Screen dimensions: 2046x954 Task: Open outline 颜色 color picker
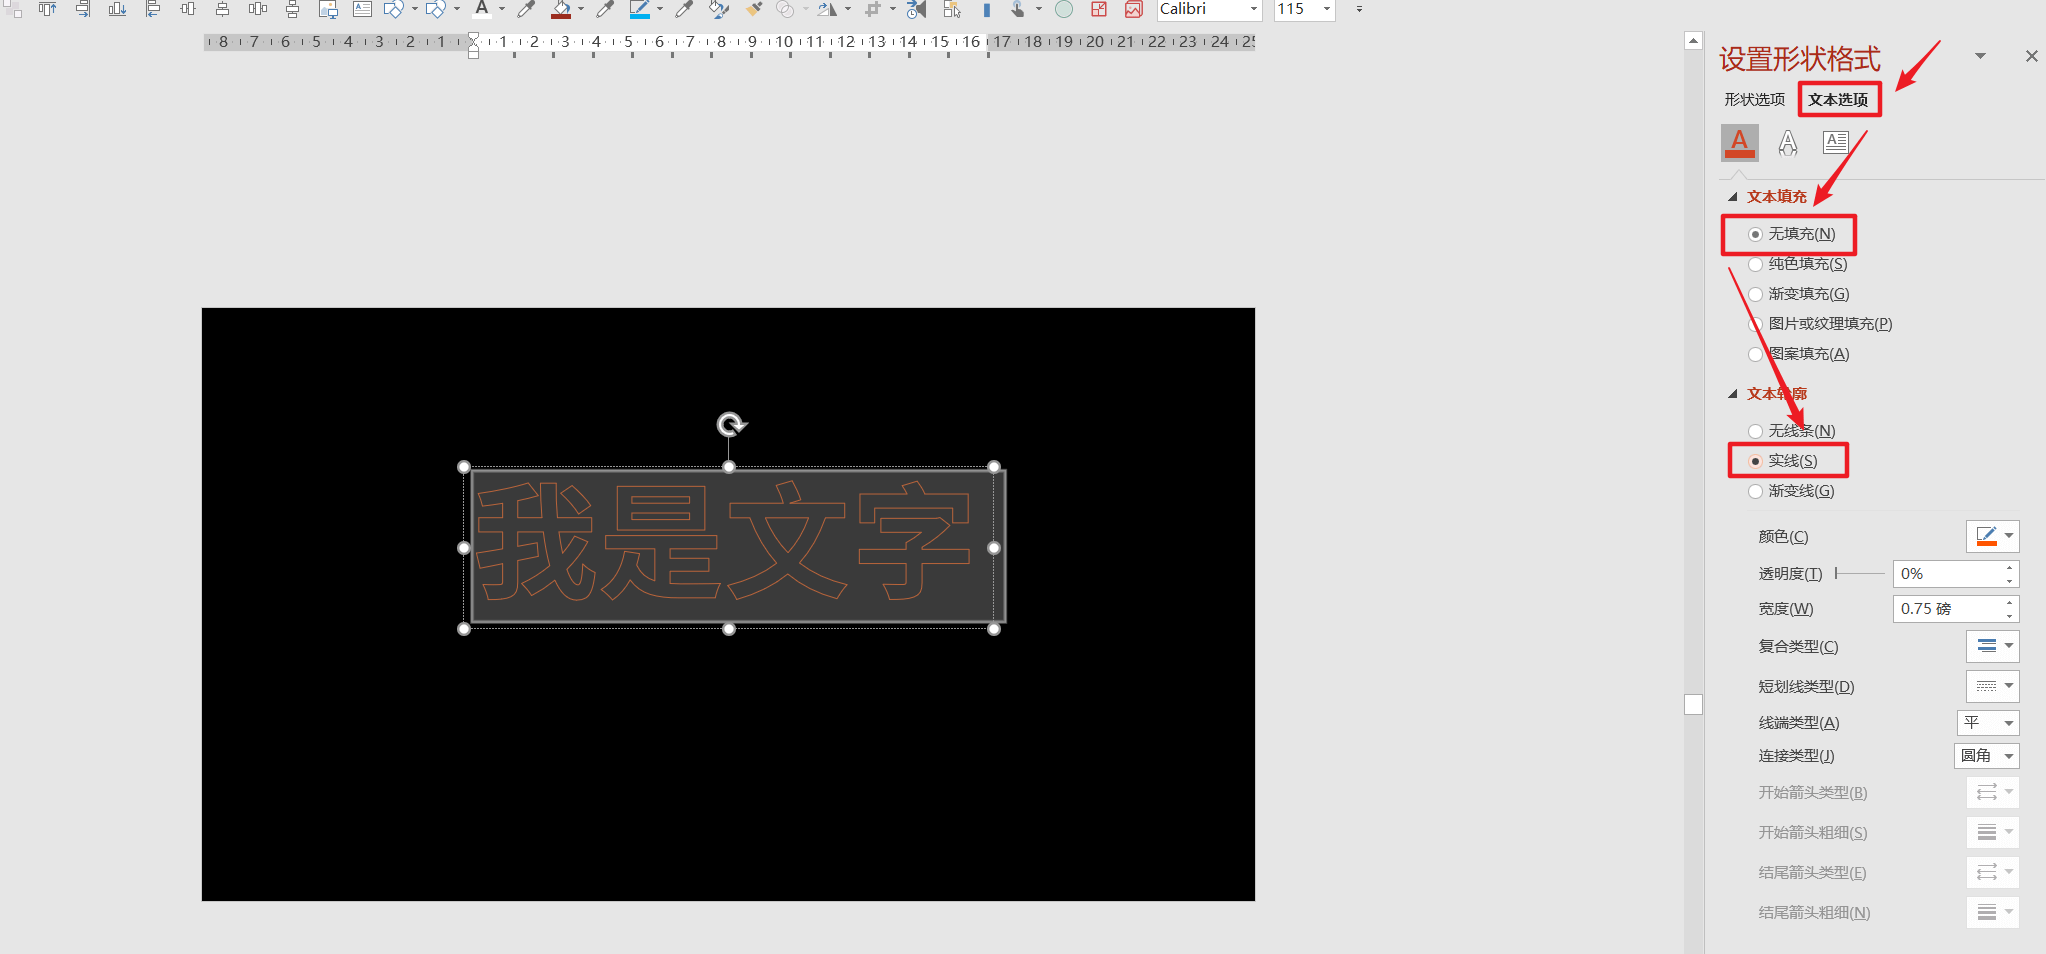tap(1993, 536)
